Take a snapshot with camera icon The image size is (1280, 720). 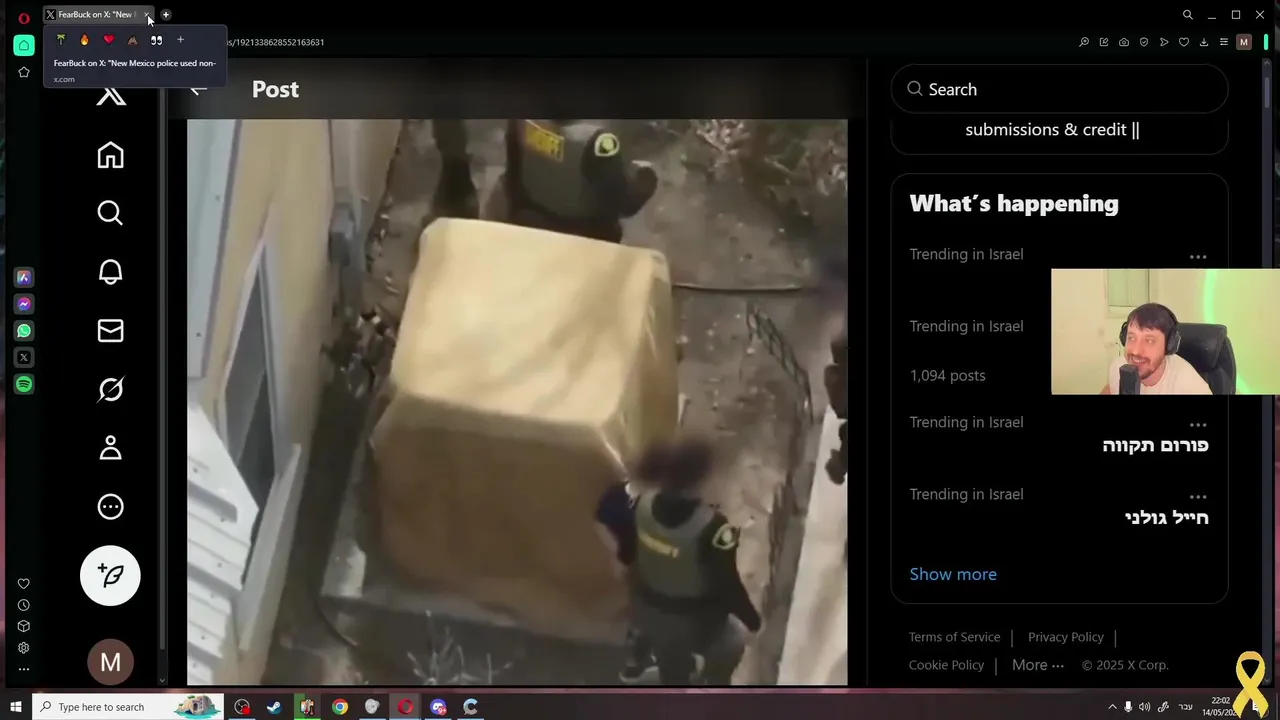coord(1124,42)
